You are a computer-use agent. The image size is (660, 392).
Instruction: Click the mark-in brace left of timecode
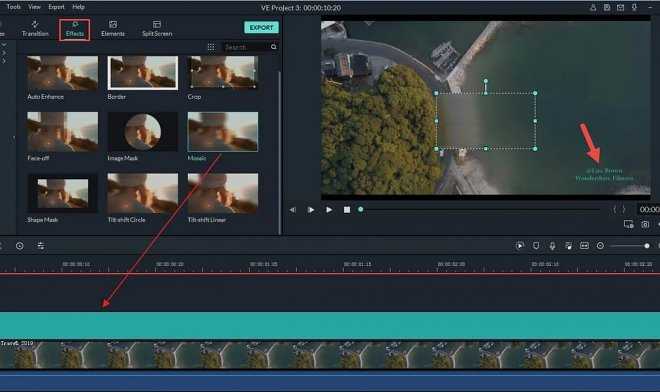(x=614, y=209)
